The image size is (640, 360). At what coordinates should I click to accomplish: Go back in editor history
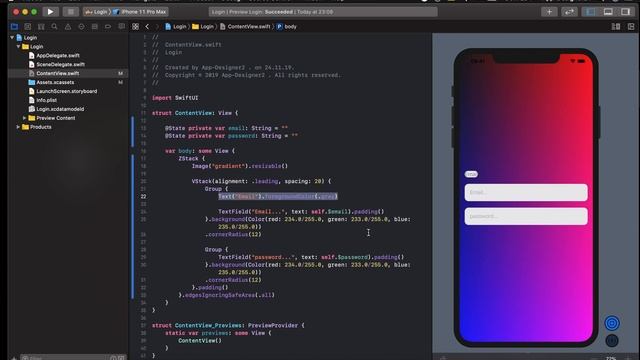coord(147,27)
